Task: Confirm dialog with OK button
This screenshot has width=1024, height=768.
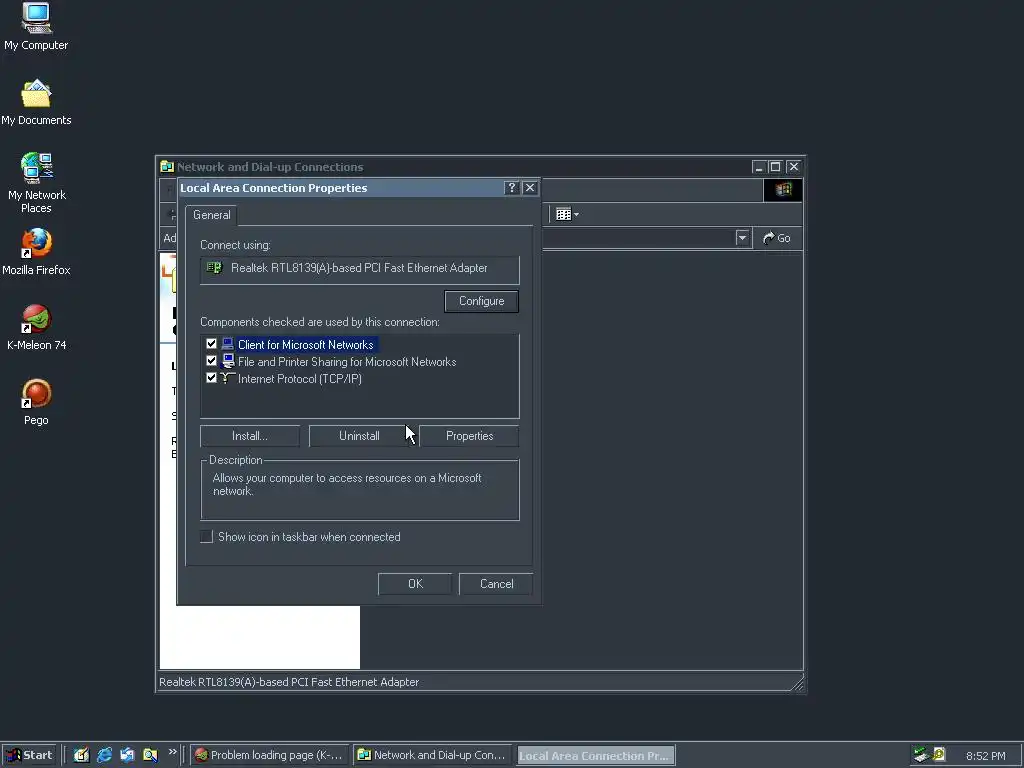Action: [415, 584]
